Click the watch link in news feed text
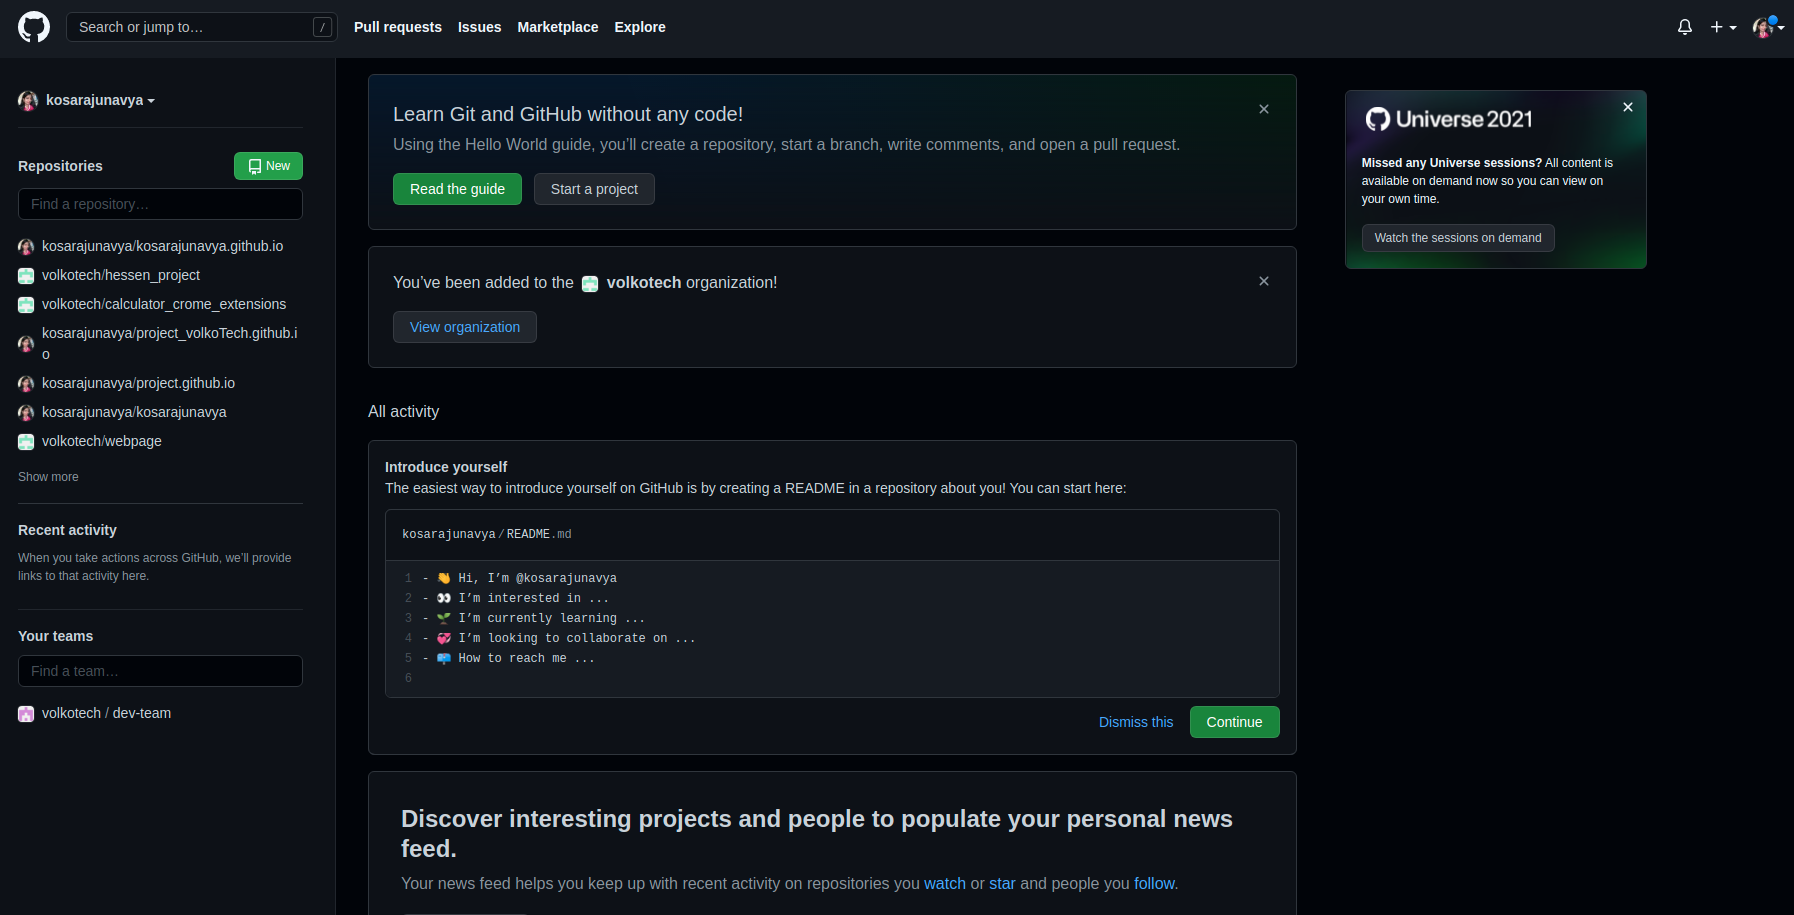 [x=945, y=884]
